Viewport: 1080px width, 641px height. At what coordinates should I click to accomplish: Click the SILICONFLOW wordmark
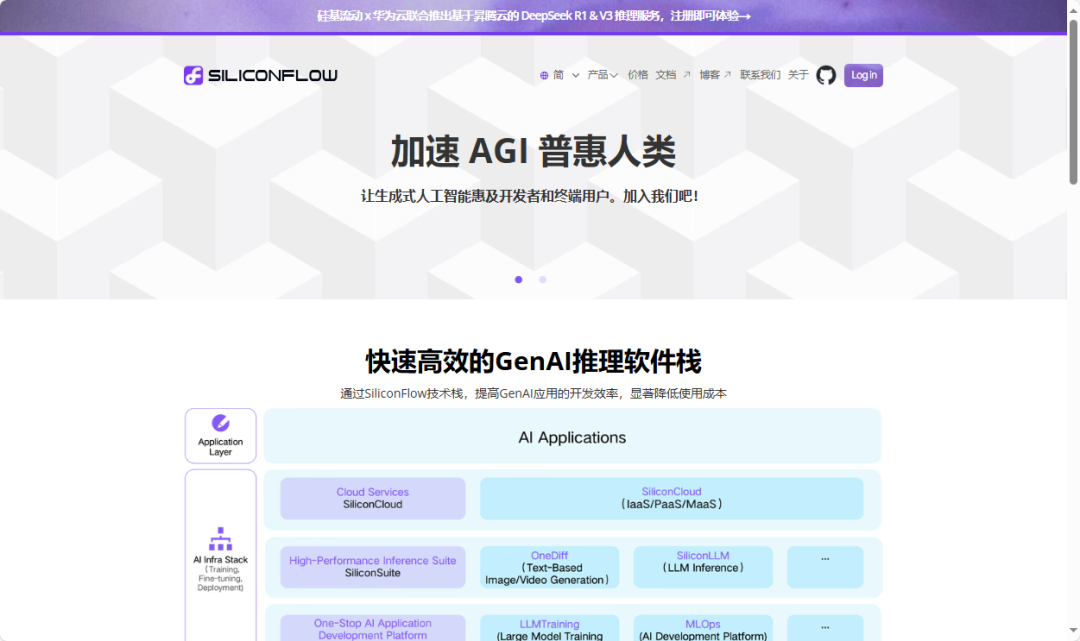(273, 75)
